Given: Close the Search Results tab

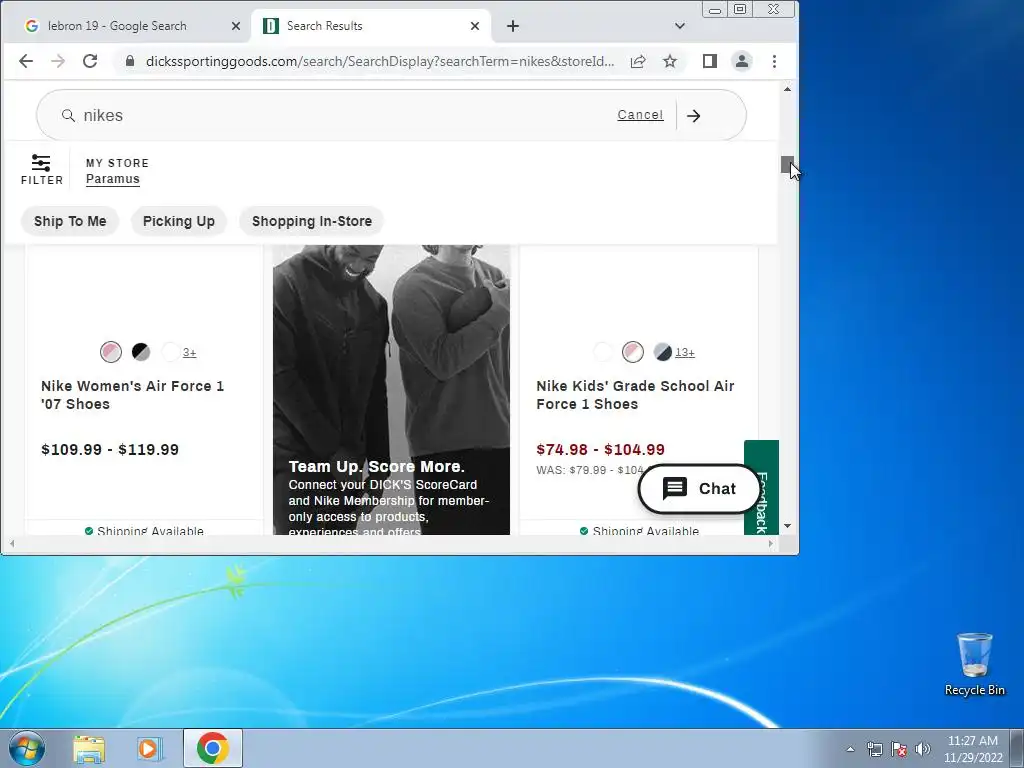Looking at the screenshot, I should [475, 26].
